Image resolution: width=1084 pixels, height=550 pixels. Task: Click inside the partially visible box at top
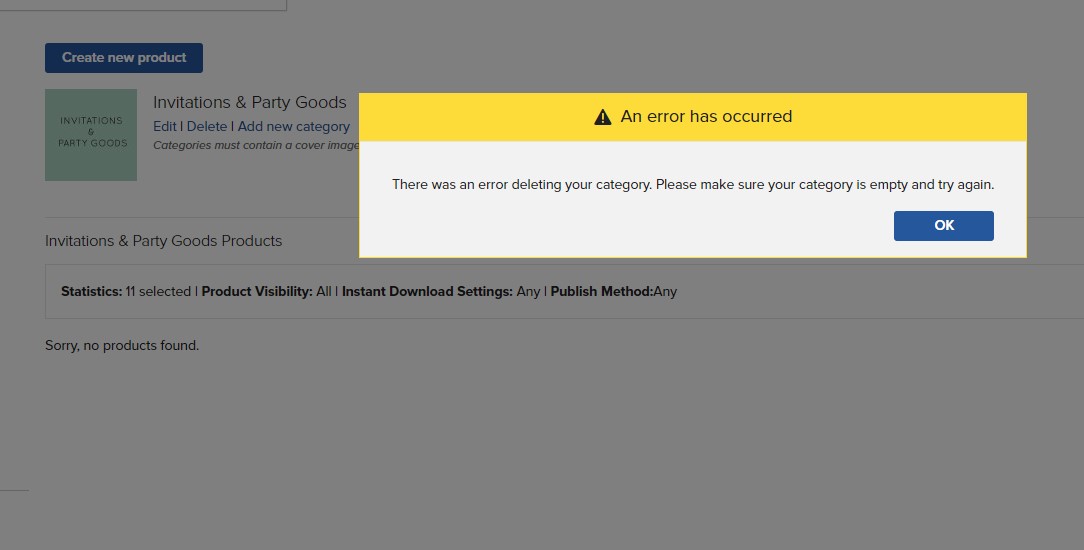coord(143,5)
